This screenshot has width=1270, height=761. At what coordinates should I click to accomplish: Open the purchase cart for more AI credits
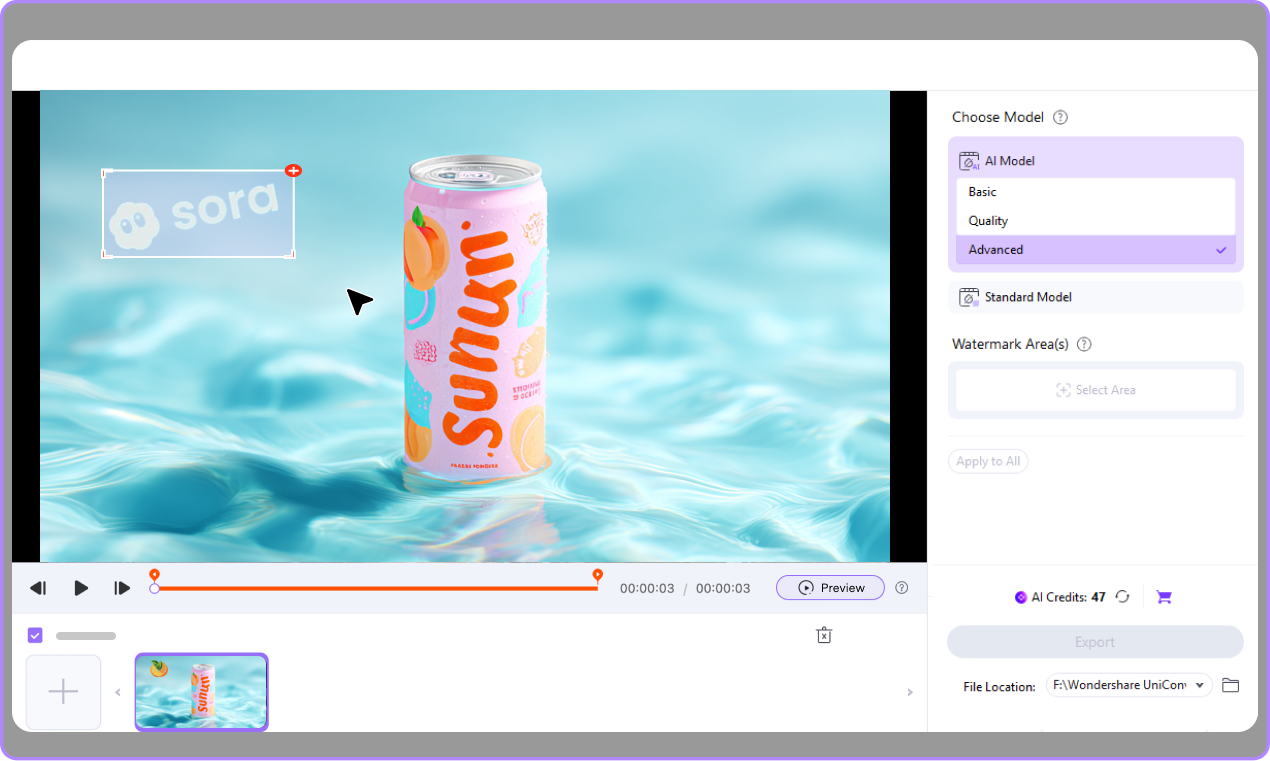point(1163,596)
